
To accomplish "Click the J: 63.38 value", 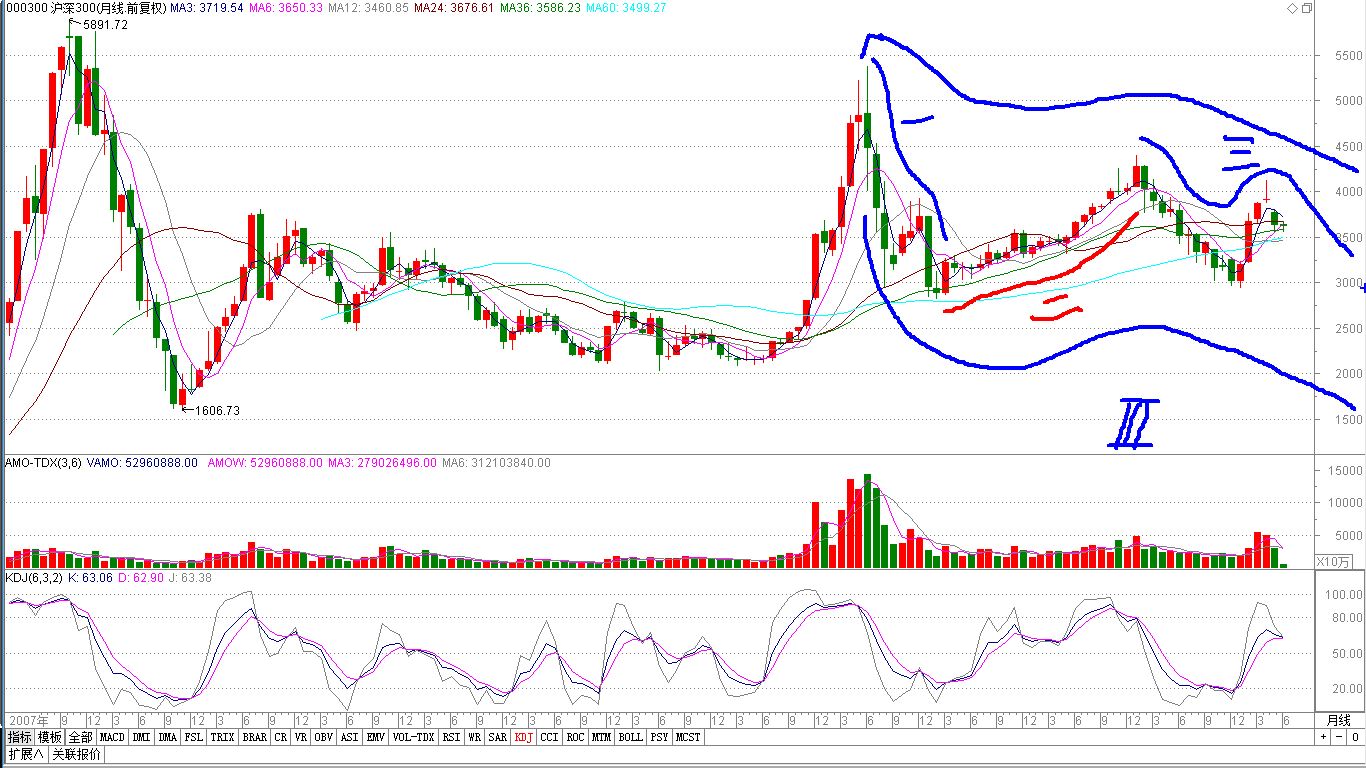I will 190,577.
